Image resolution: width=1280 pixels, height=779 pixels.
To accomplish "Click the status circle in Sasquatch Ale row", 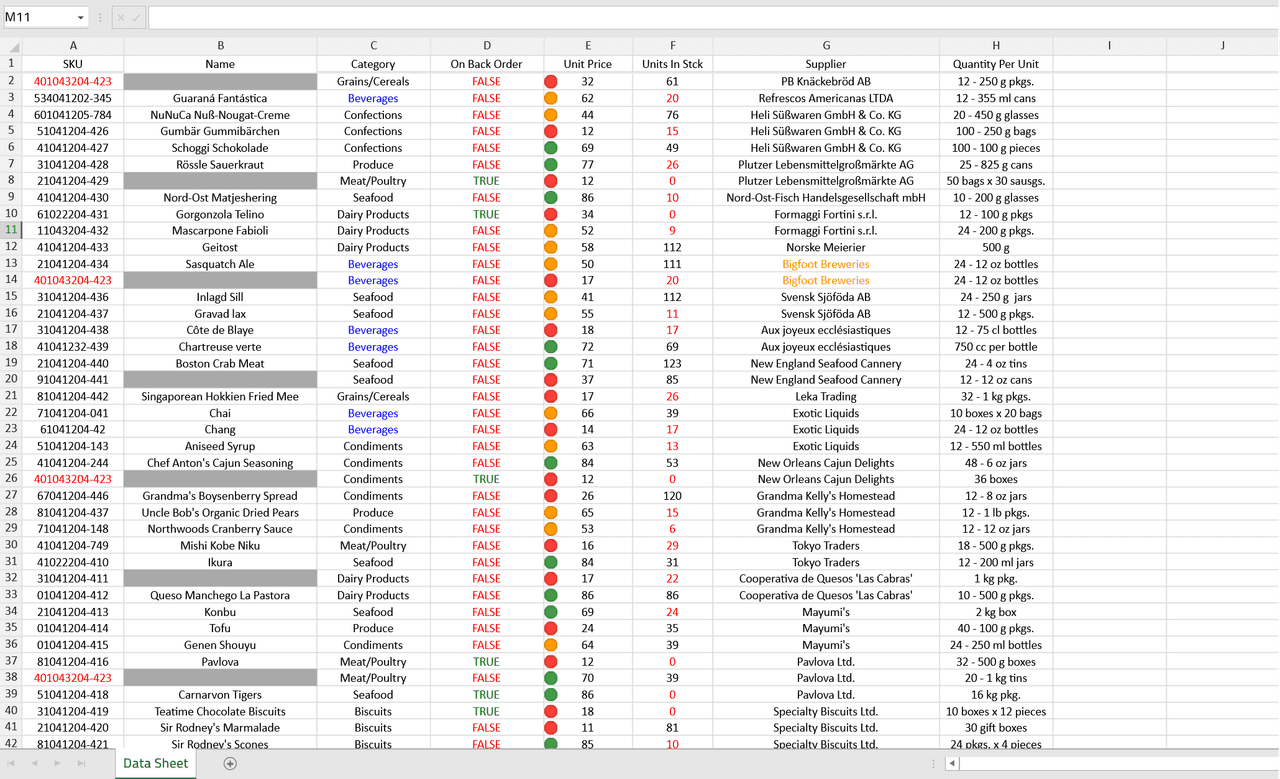I will point(551,264).
